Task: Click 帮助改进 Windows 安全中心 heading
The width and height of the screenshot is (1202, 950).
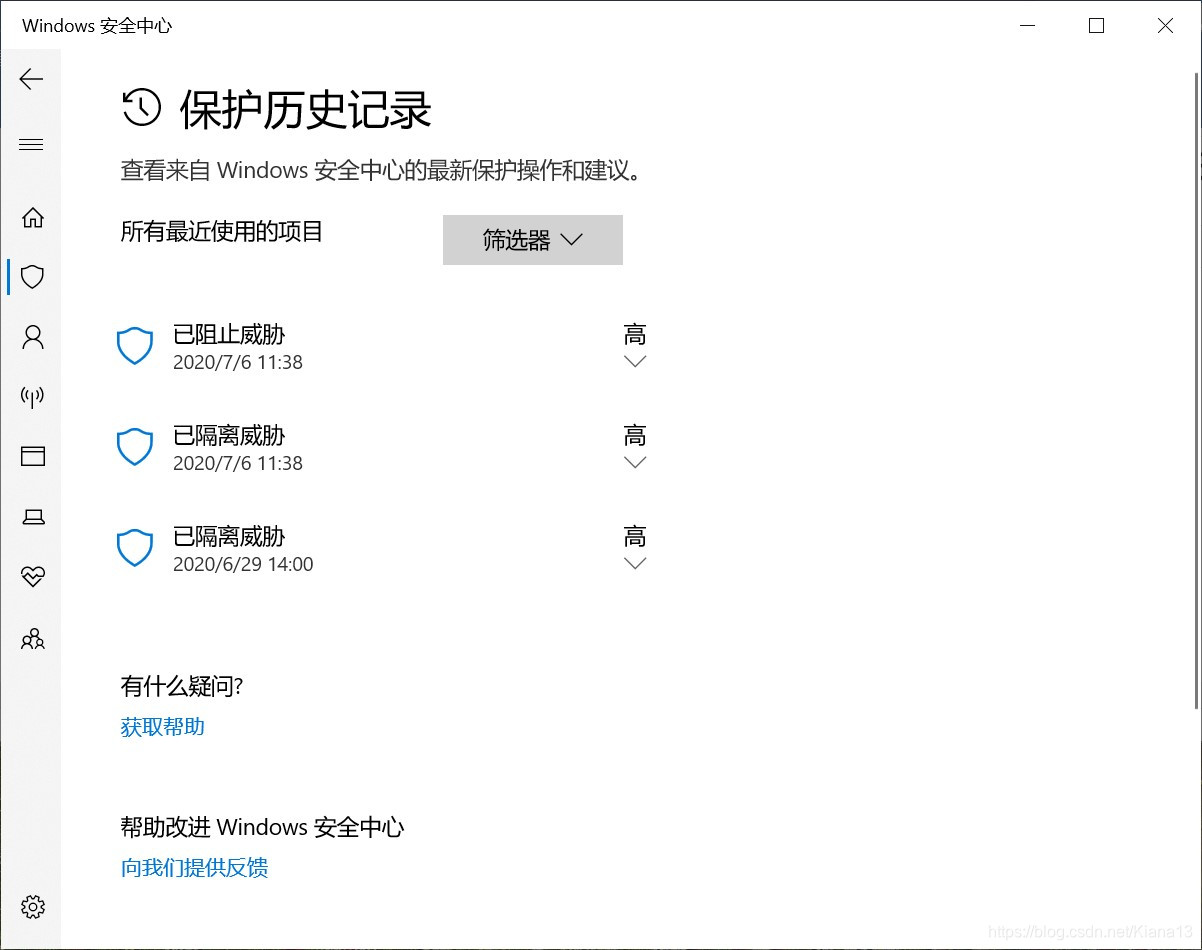Action: tap(263, 827)
